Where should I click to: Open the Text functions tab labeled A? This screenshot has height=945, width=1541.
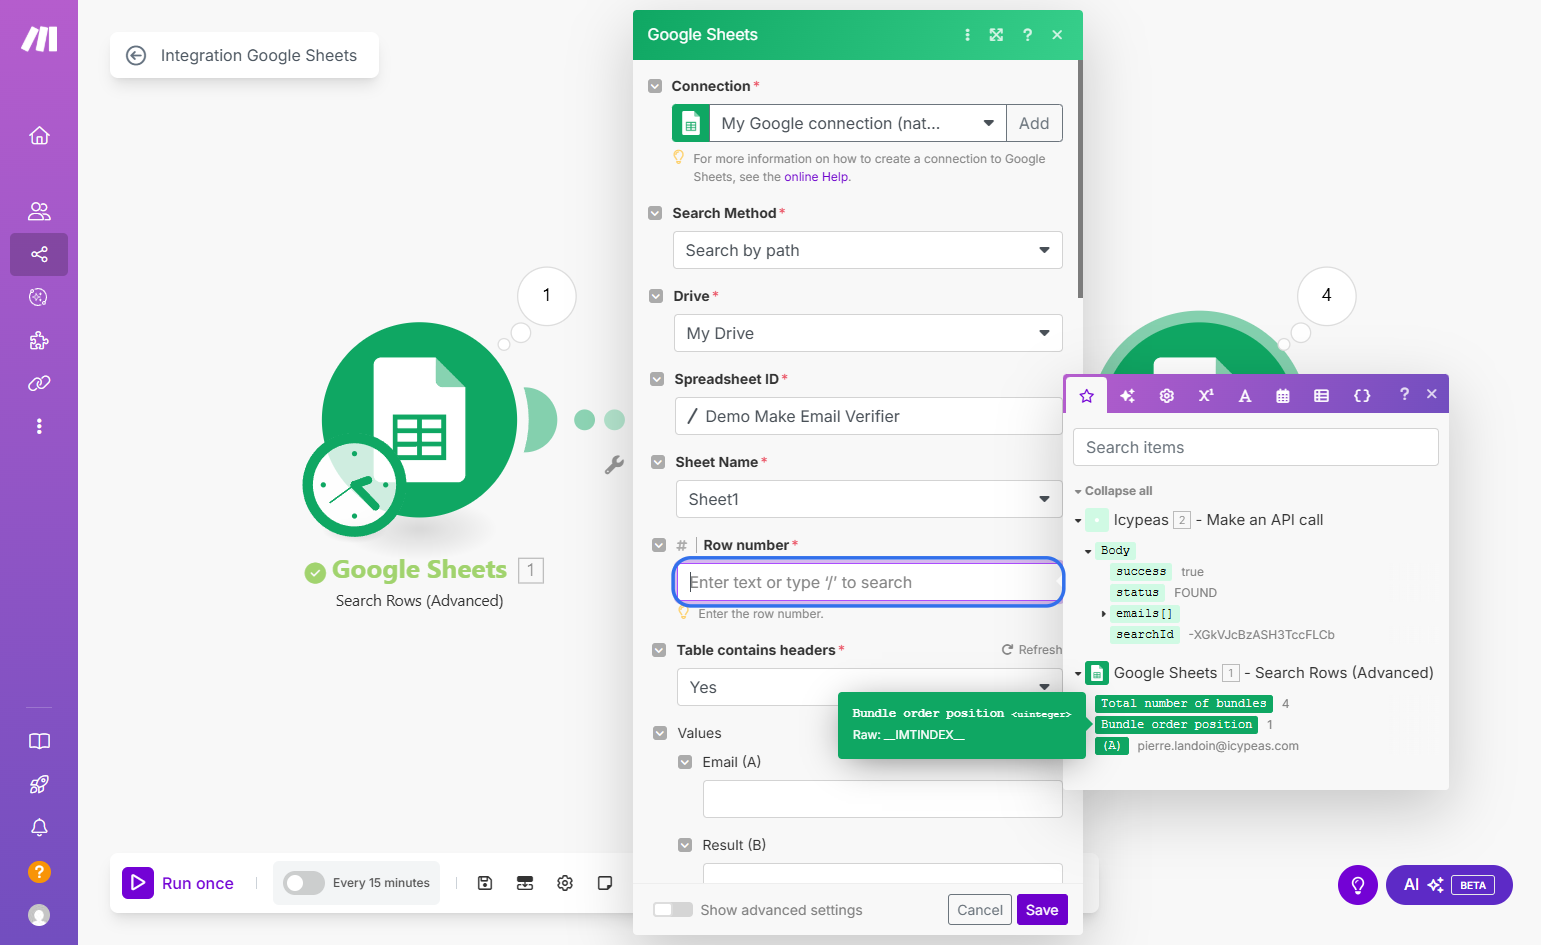click(1245, 395)
